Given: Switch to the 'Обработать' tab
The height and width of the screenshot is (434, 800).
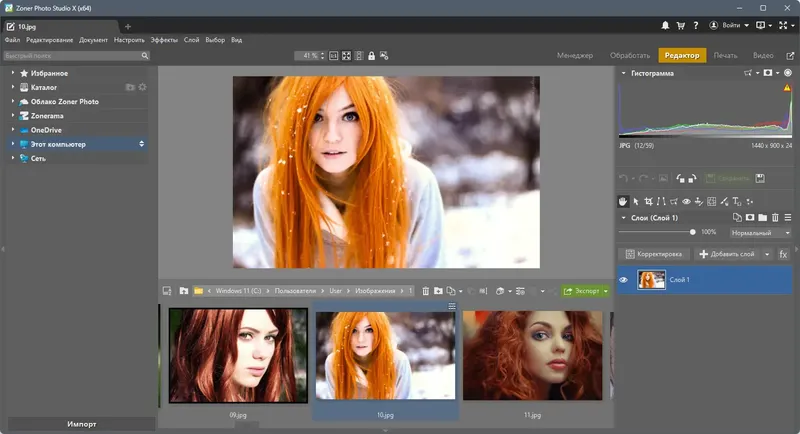Looking at the screenshot, I should pyautogui.click(x=629, y=55).
